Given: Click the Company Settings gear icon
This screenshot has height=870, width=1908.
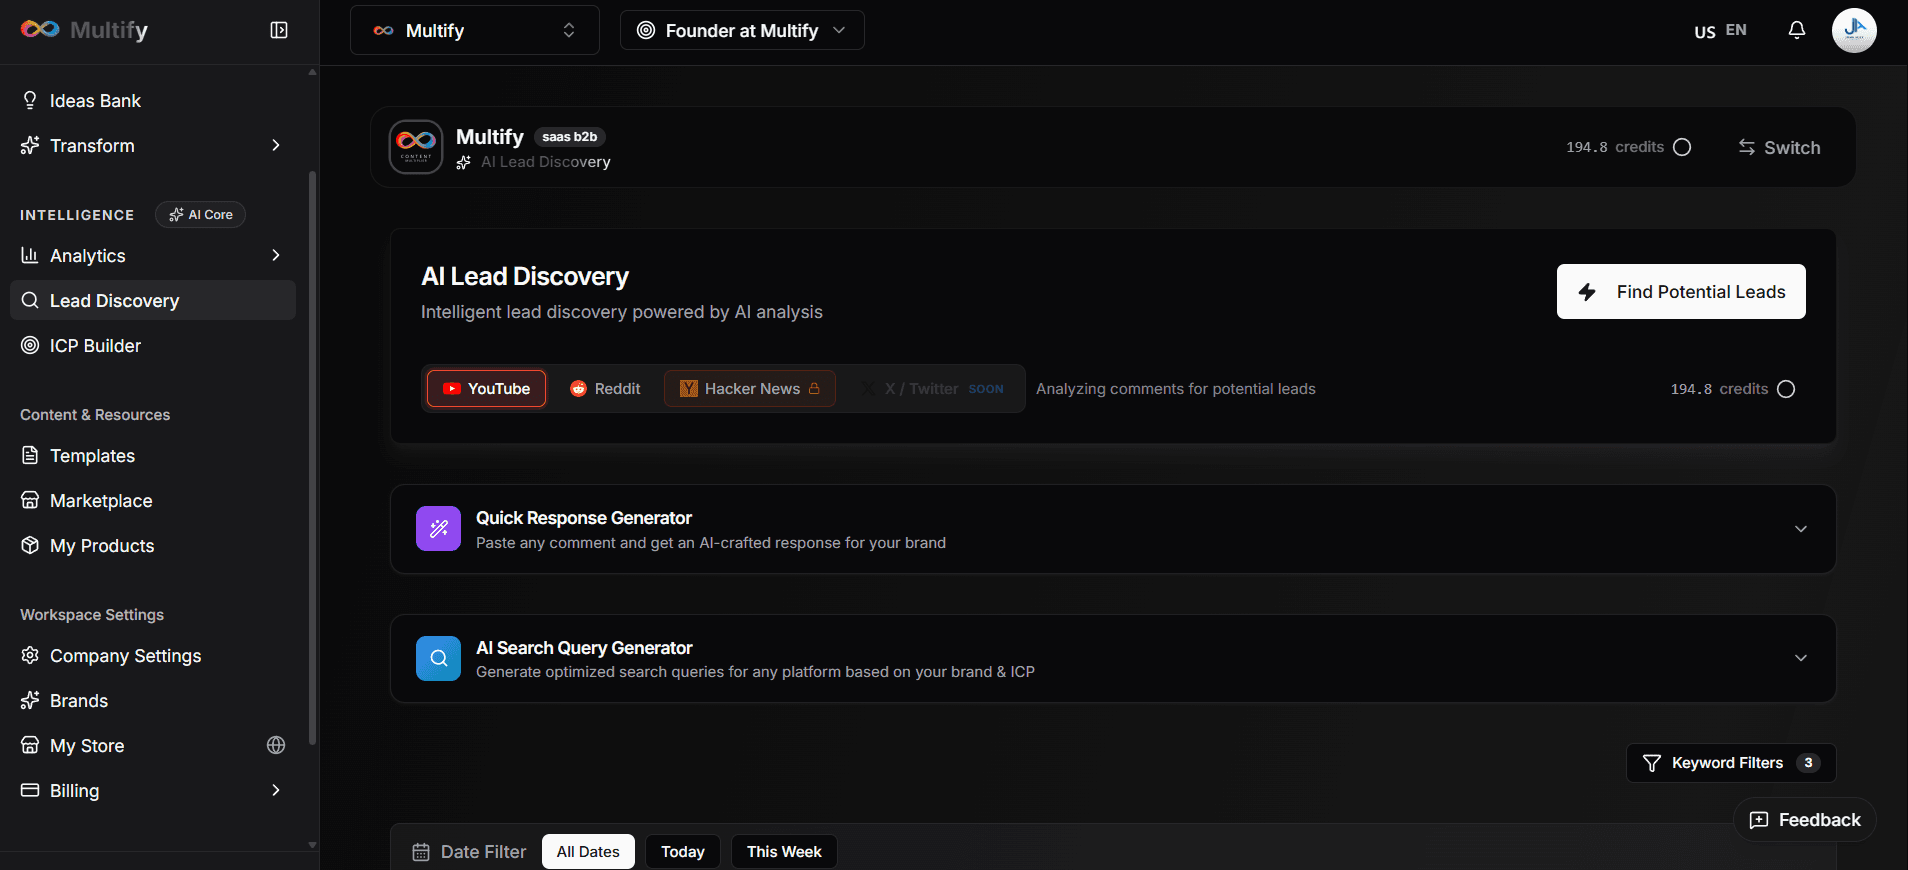Looking at the screenshot, I should point(30,655).
